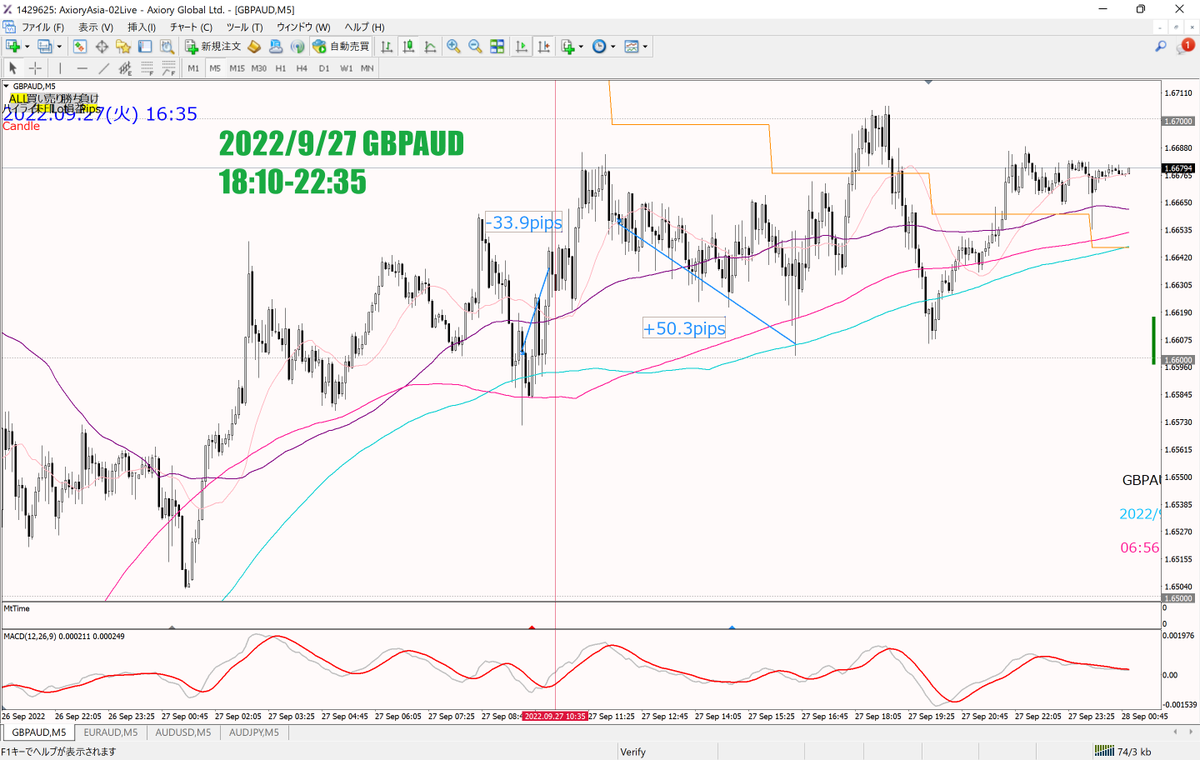This screenshot has height=760, width=1200.
Task: Select the vertical line drawing tool
Action: [60, 68]
